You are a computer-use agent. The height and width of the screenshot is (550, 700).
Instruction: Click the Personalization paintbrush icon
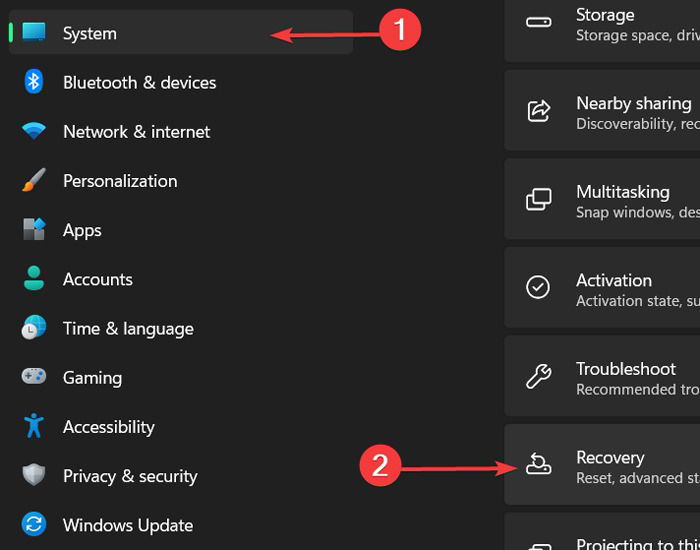coord(34,180)
